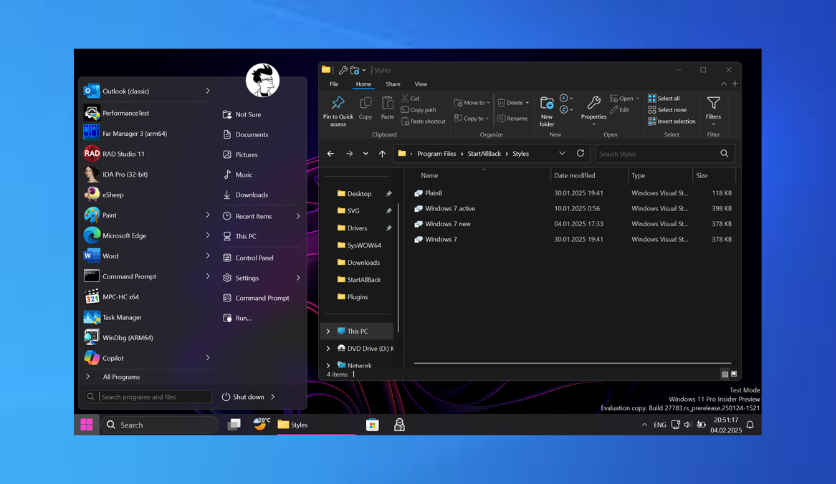Open Shut down options arrow
Image resolution: width=836 pixels, height=484 pixels.
pos(273,397)
